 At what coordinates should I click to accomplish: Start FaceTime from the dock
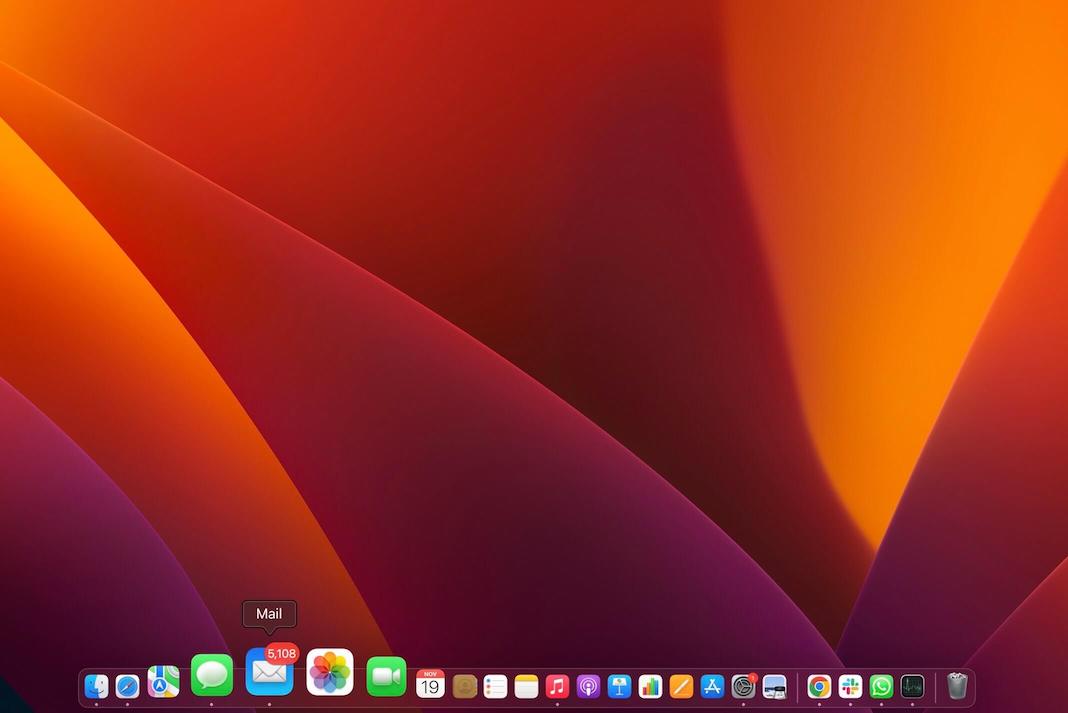(x=386, y=676)
